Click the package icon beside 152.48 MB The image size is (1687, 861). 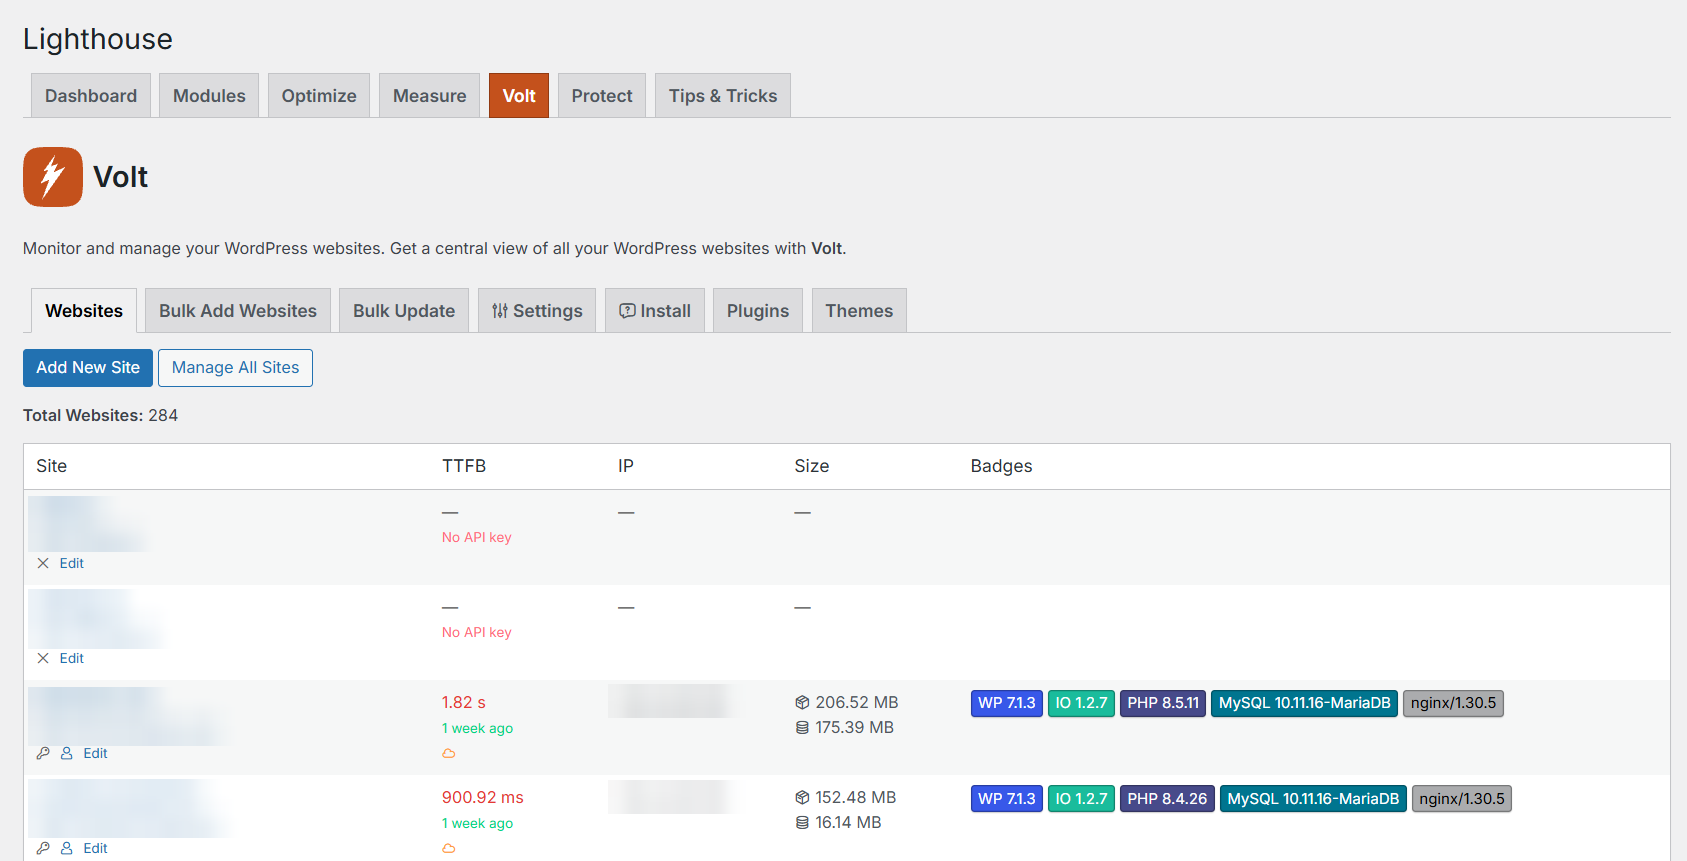802,797
